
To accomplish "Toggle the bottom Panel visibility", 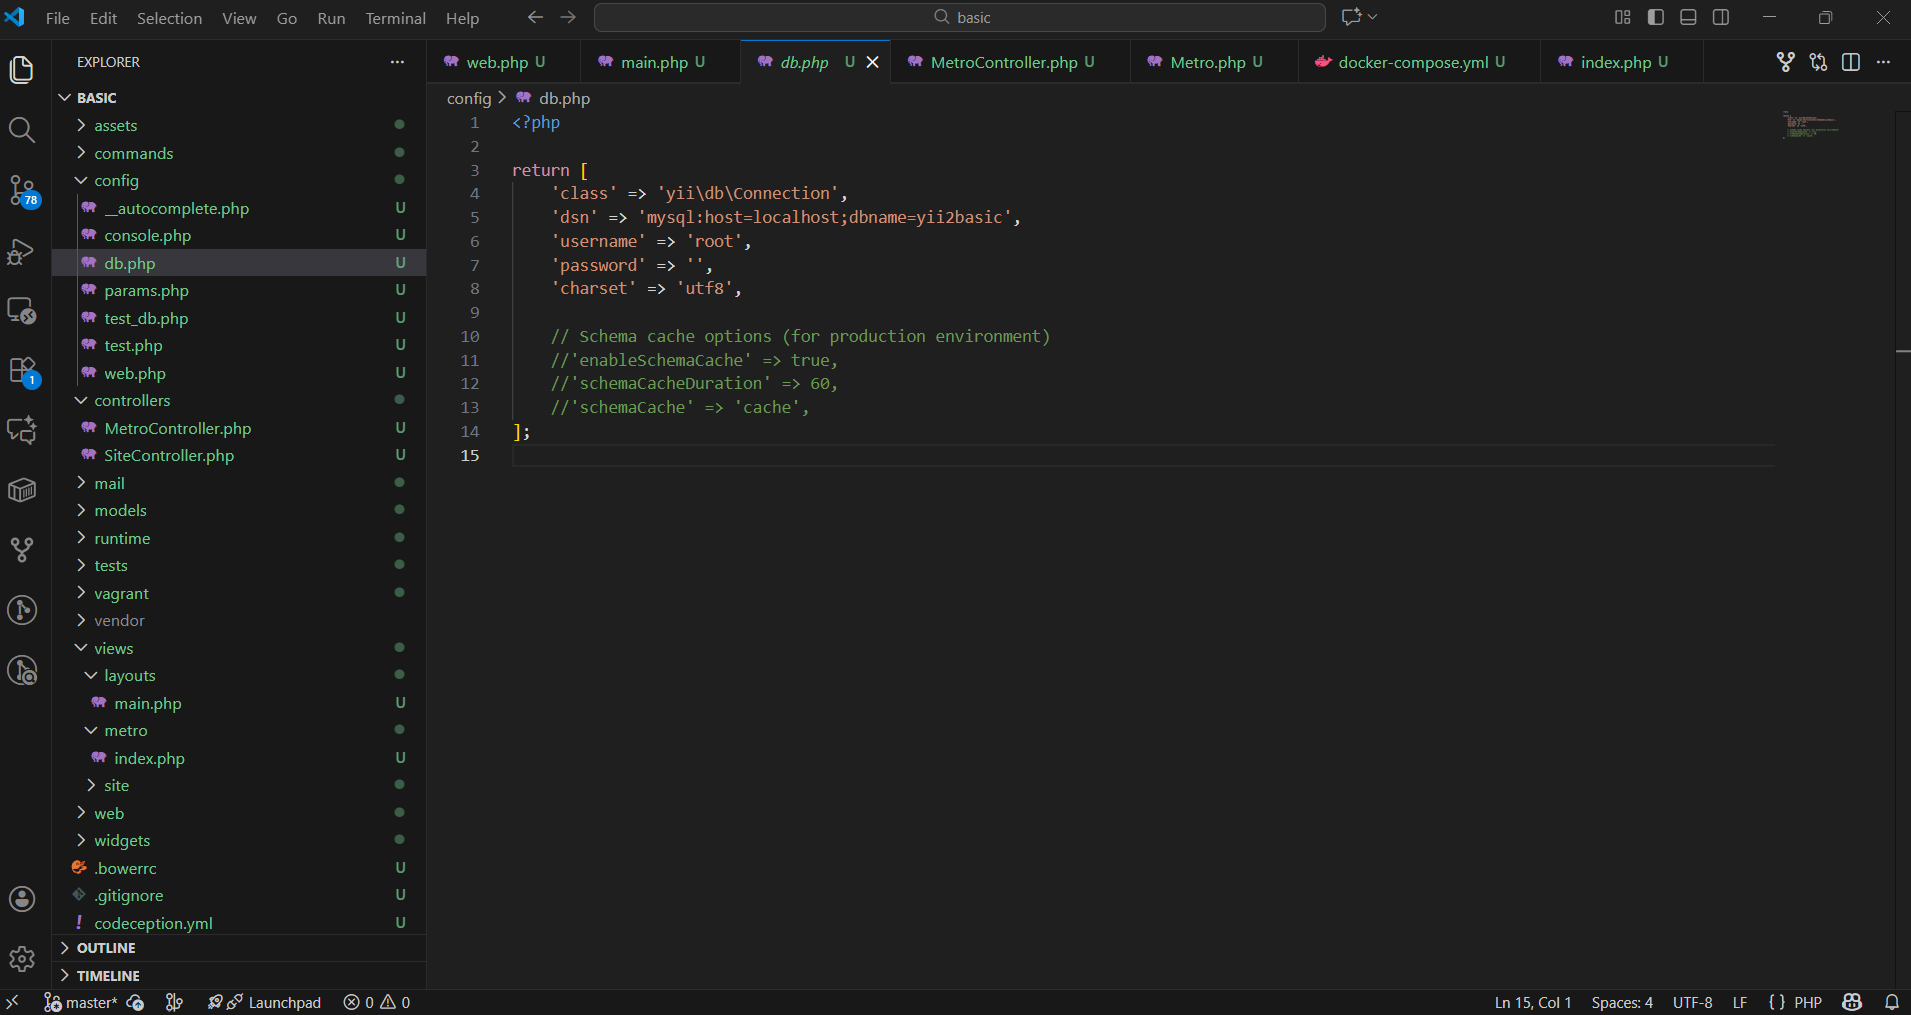I will (x=1688, y=18).
